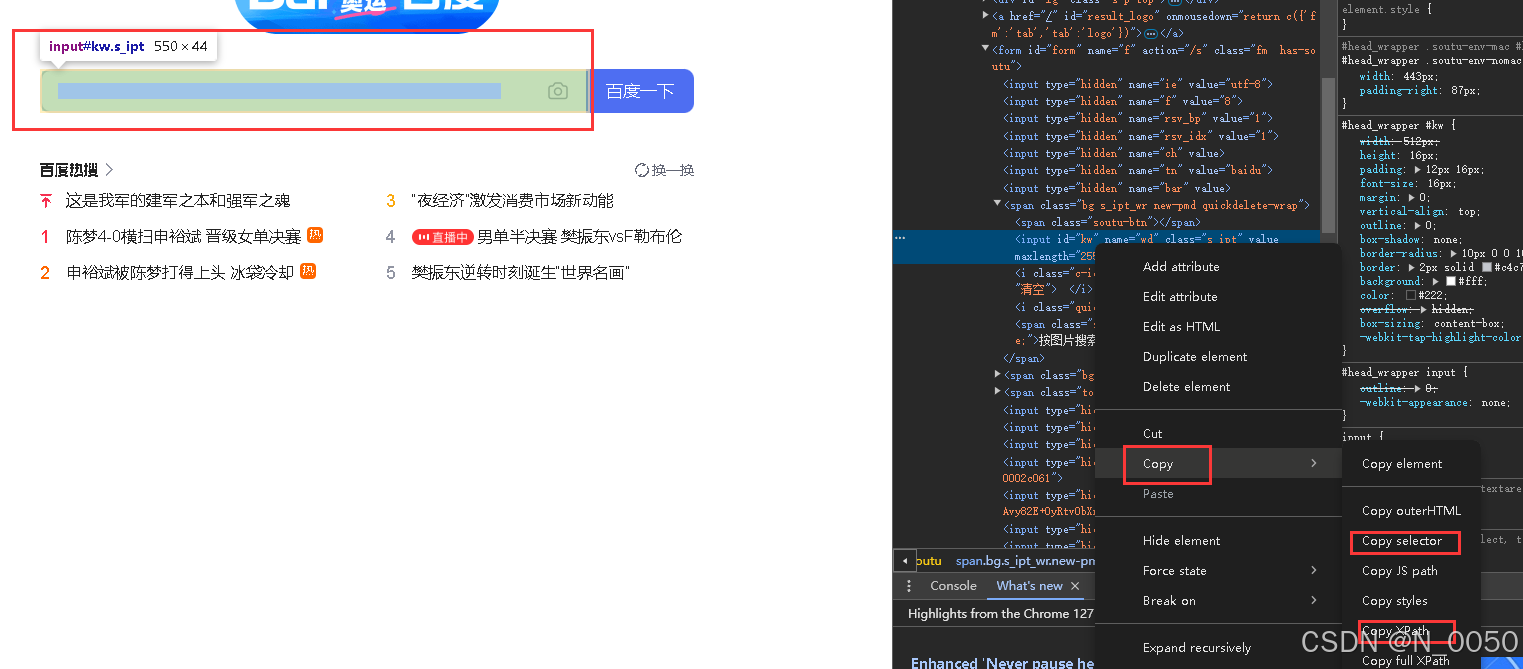
Task: Click the breadcrumb scroll-left arrow
Action: coord(904,561)
